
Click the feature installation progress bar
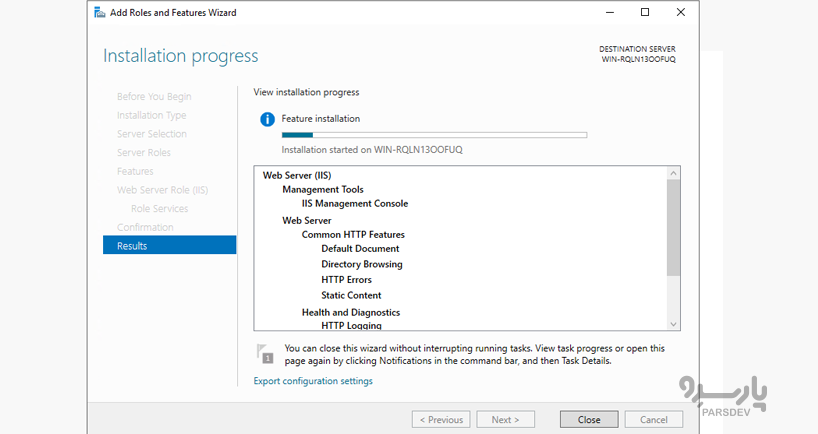[435, 135]
